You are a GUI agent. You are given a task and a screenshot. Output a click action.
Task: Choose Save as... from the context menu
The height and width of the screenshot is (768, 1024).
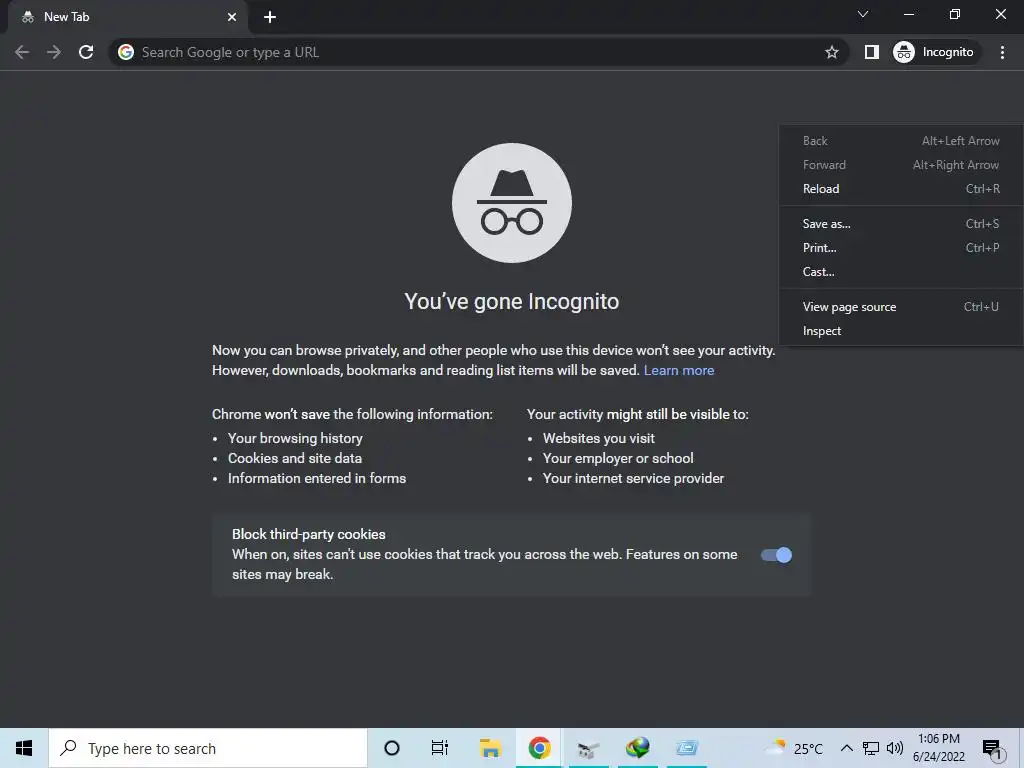(x=901, y=224)
